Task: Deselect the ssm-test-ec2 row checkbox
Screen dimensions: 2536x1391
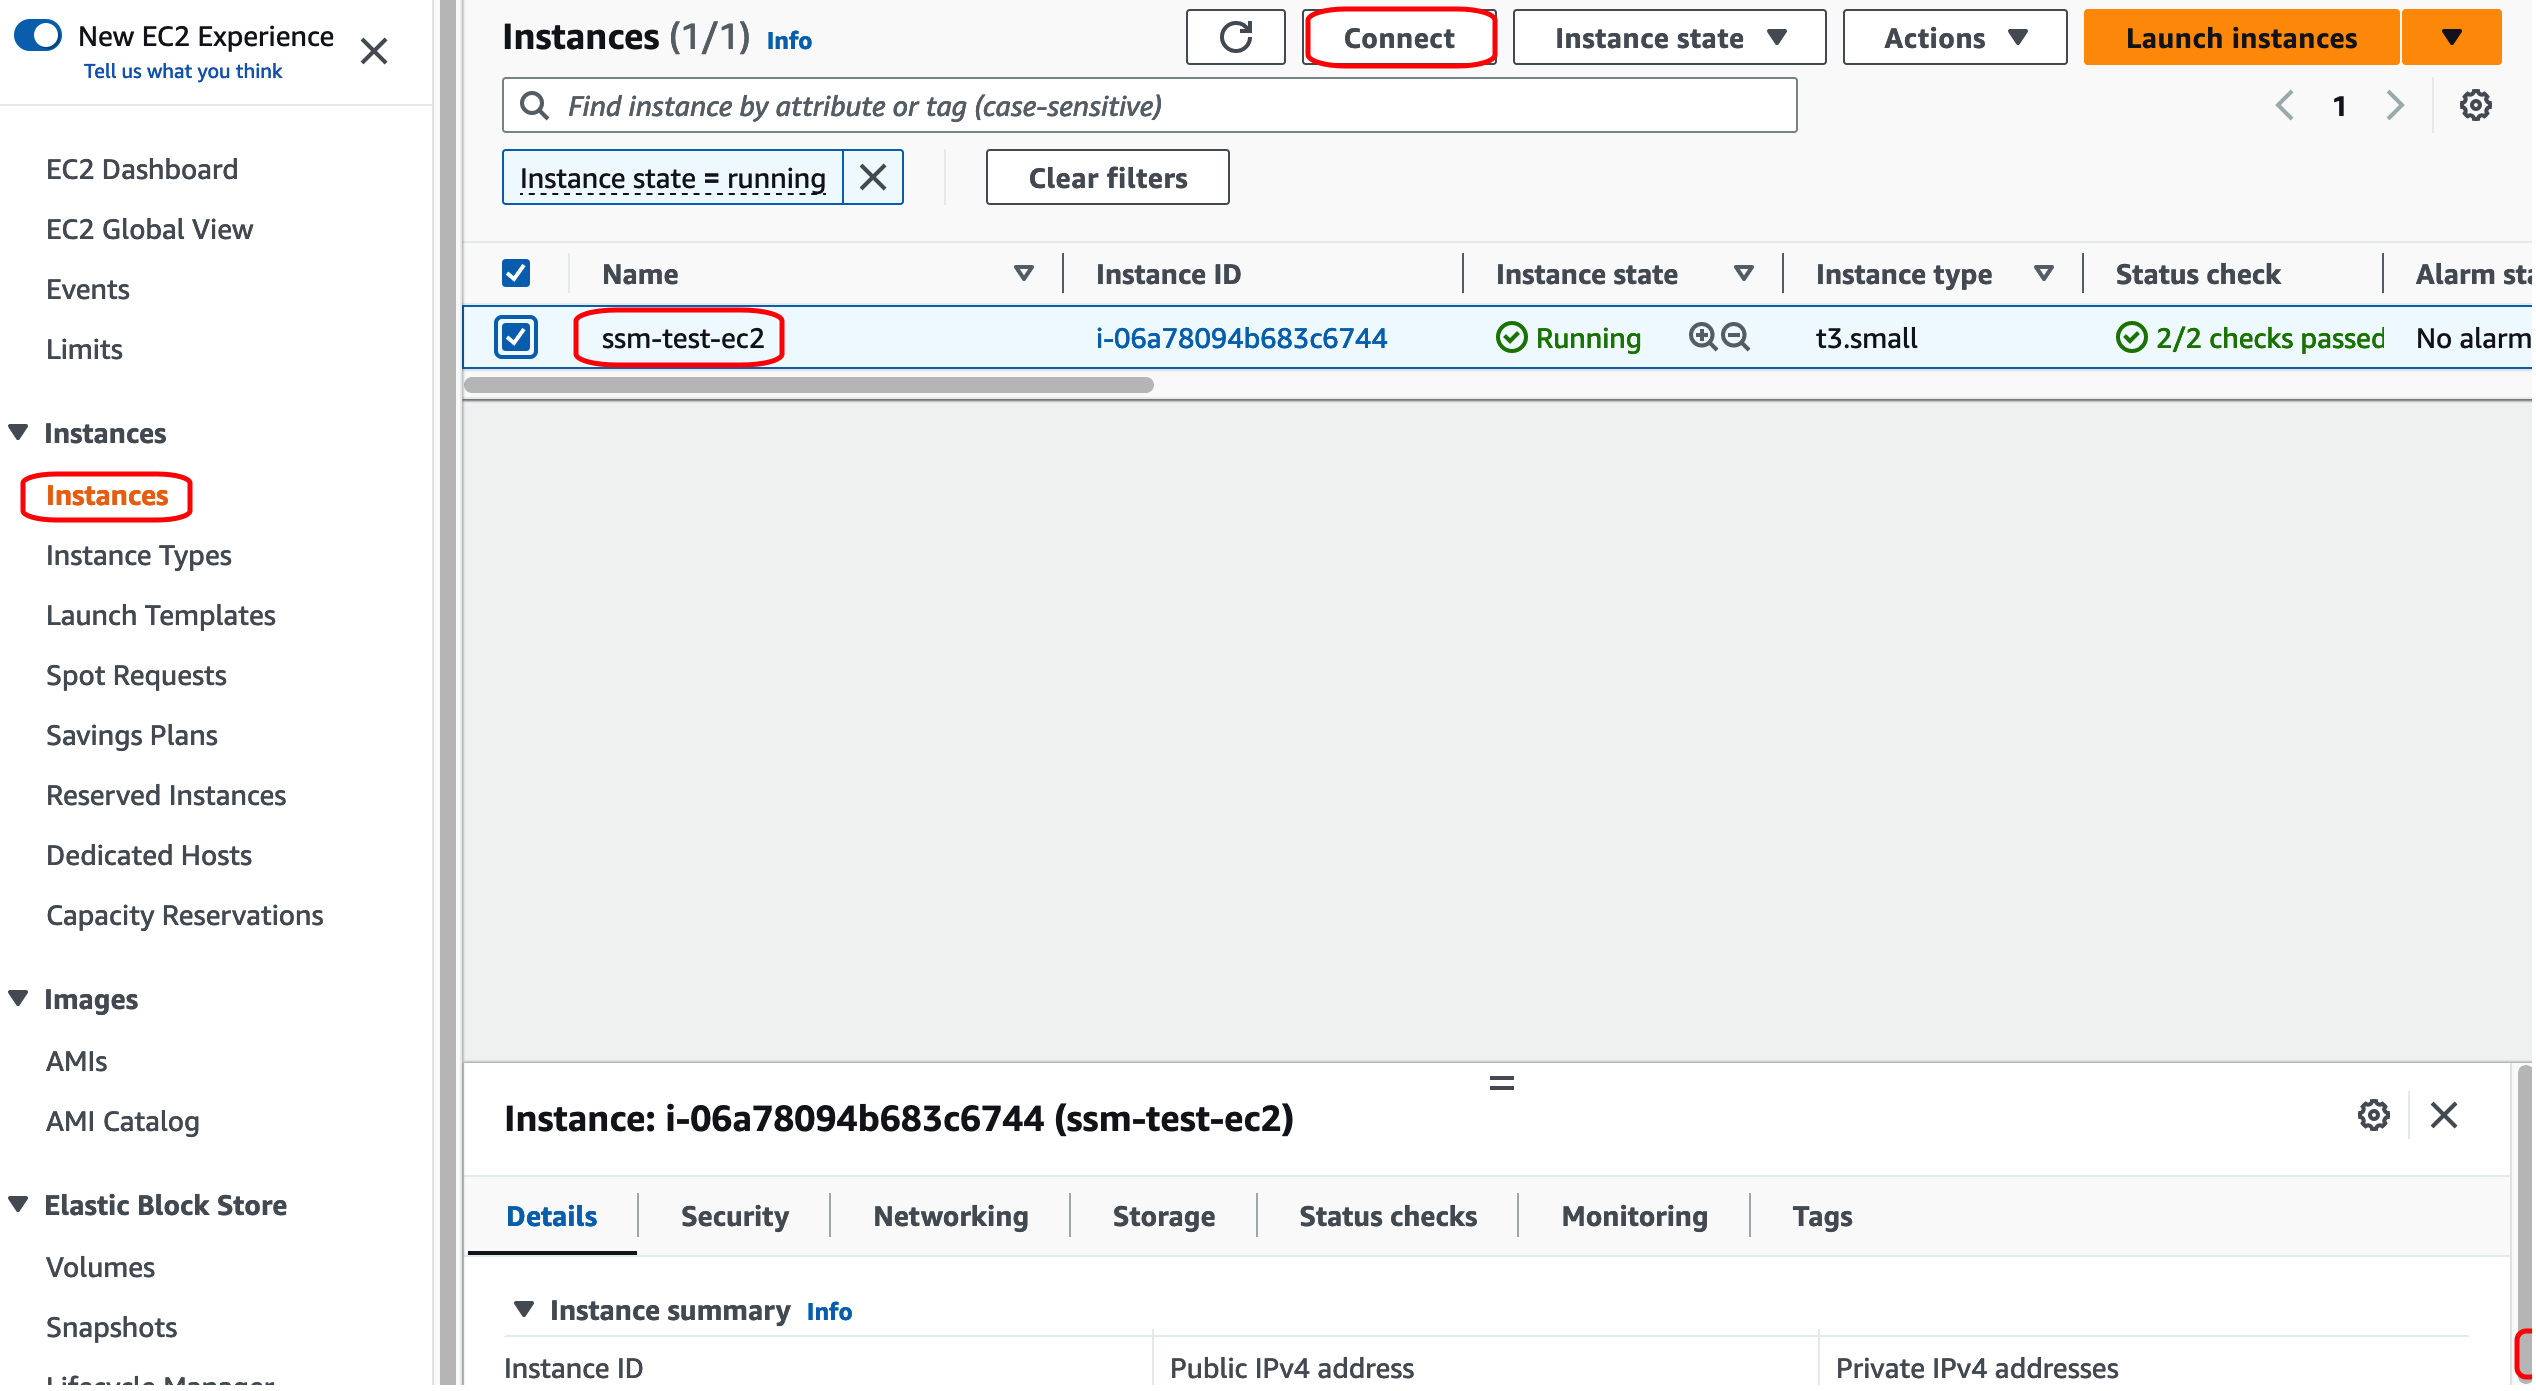Action: tap(516, 337)
